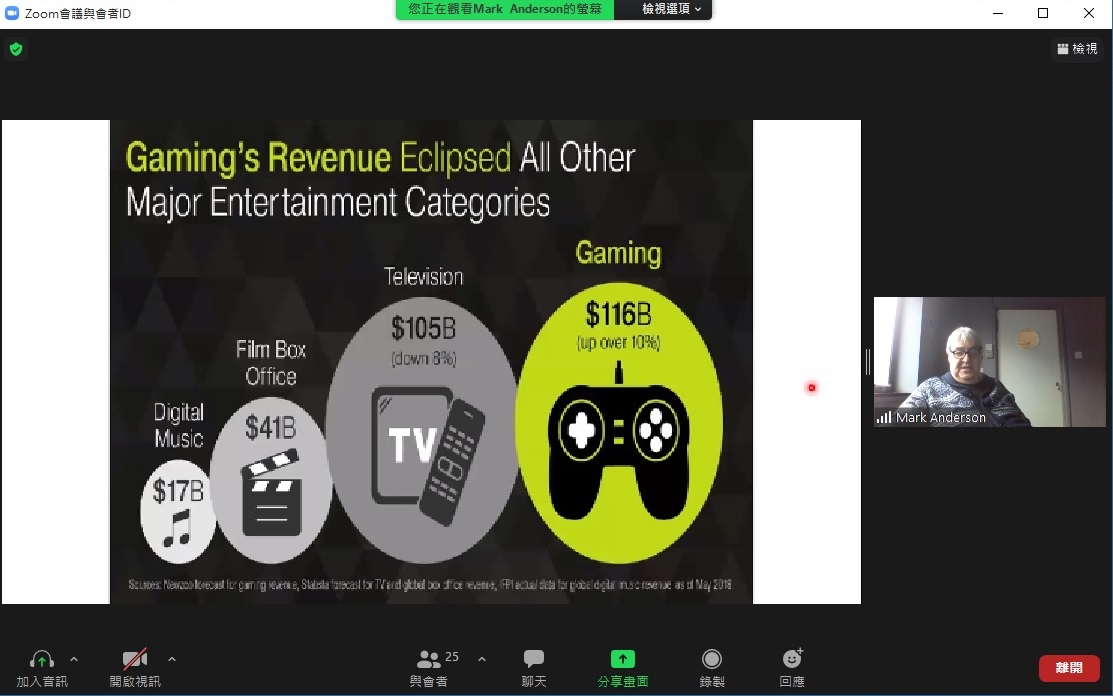Expand audio options chevron
Image resolution: width=1113 pixels, height=696 pixels.
(x=73, y=659)
